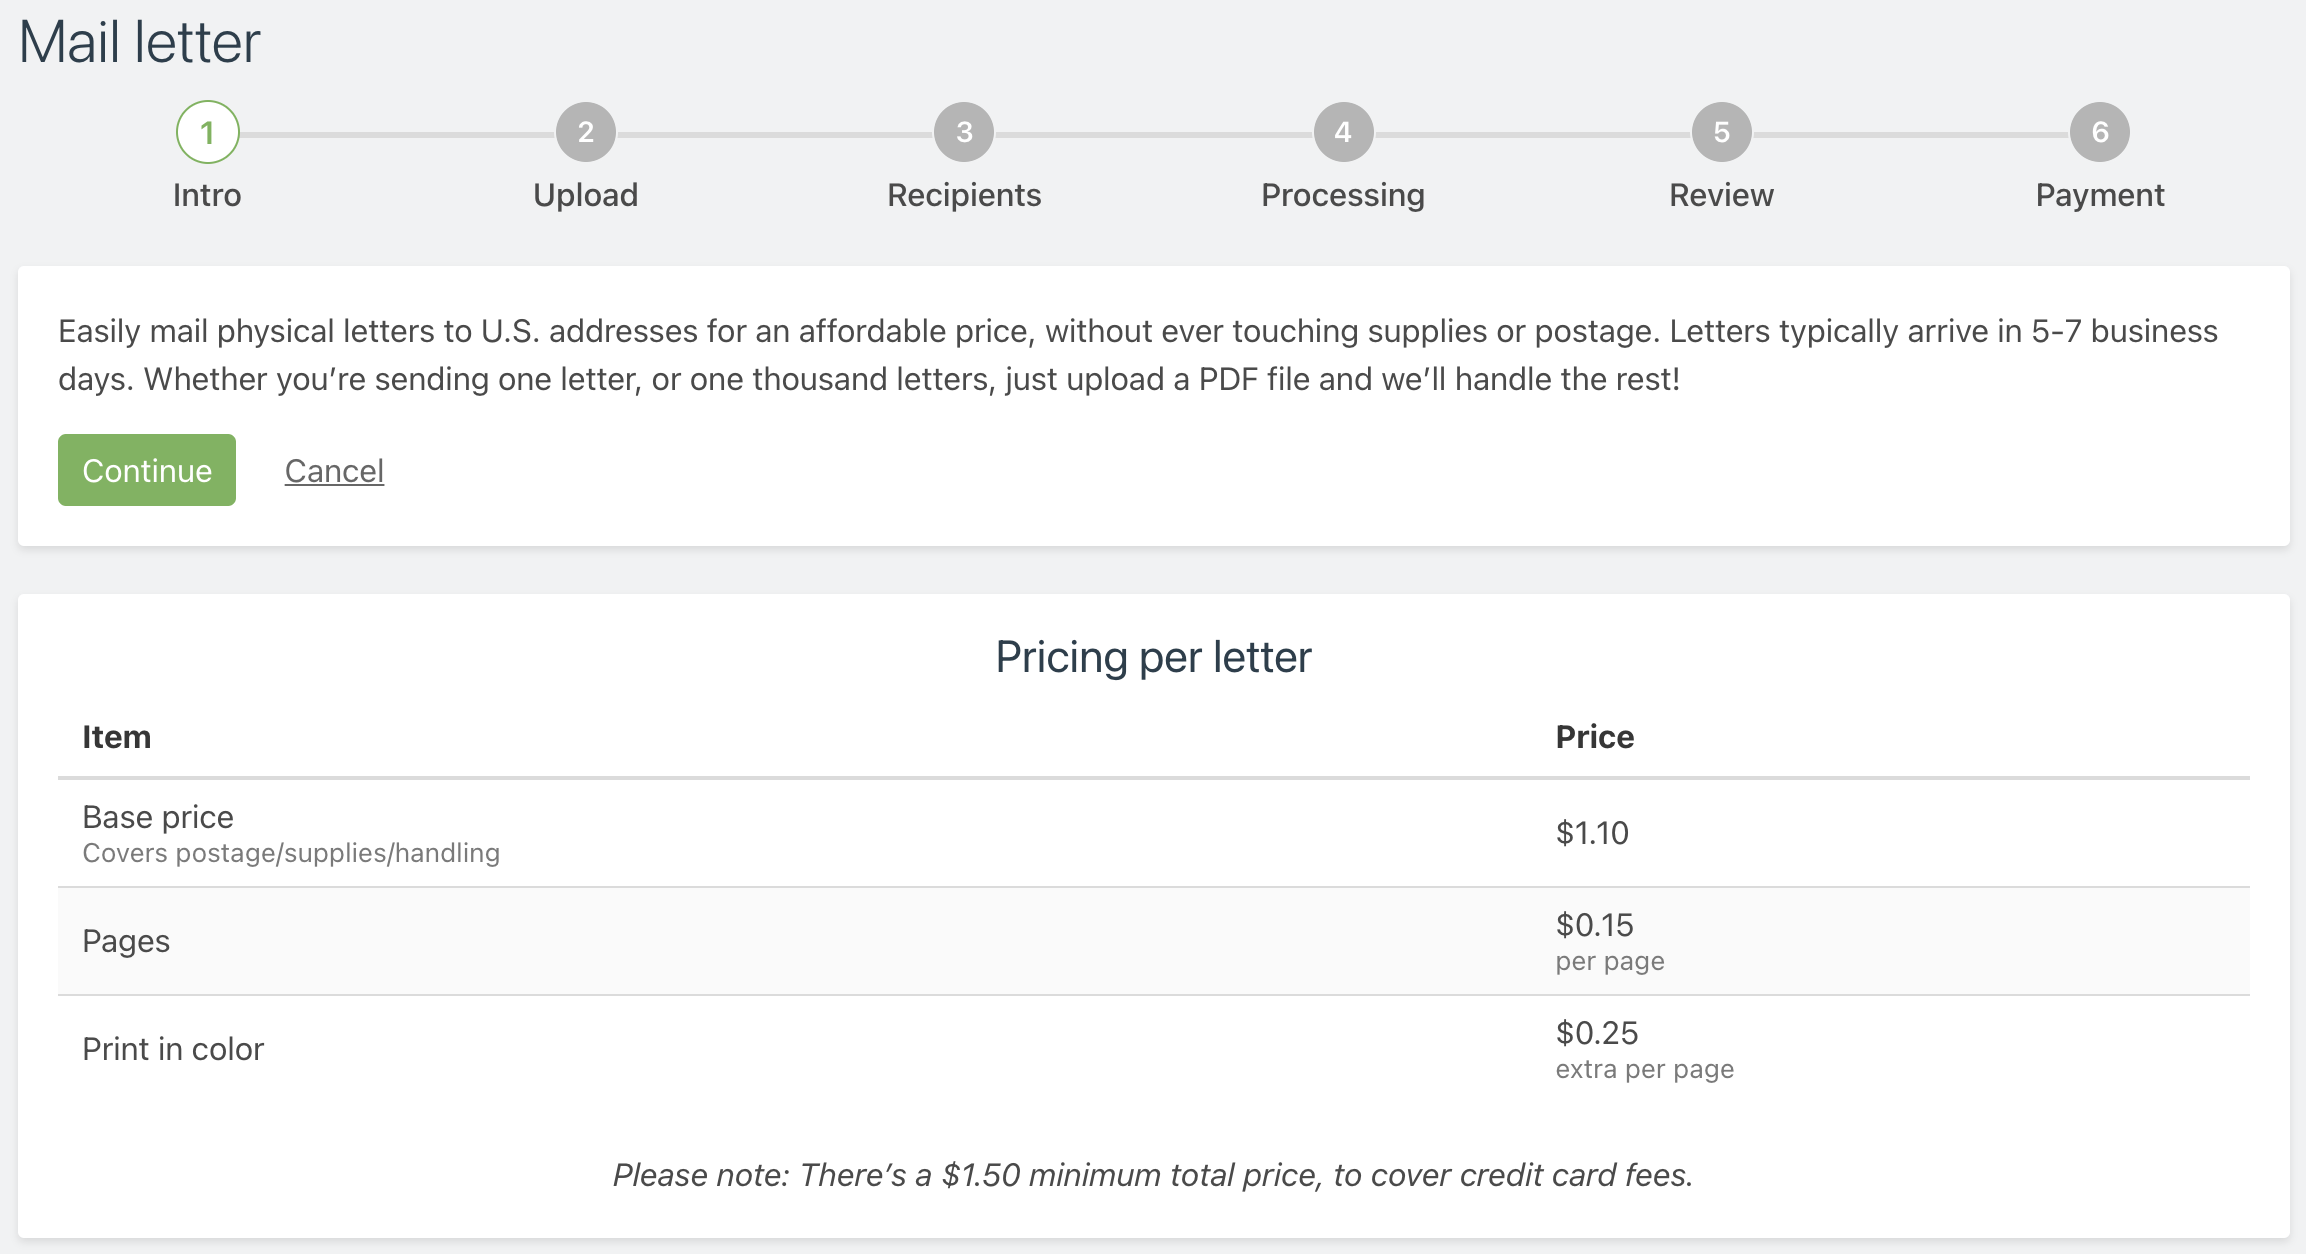Click the Mail letter page title
Viewport: 2306px width, 1254px height.
(140, 42)
